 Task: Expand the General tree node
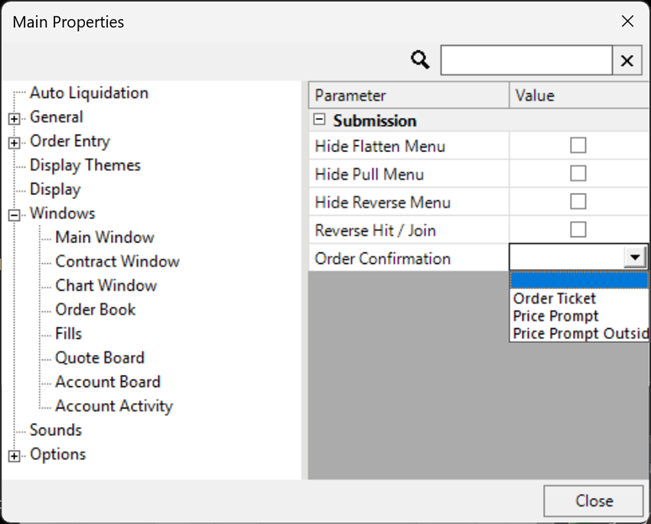click(14, 118)
